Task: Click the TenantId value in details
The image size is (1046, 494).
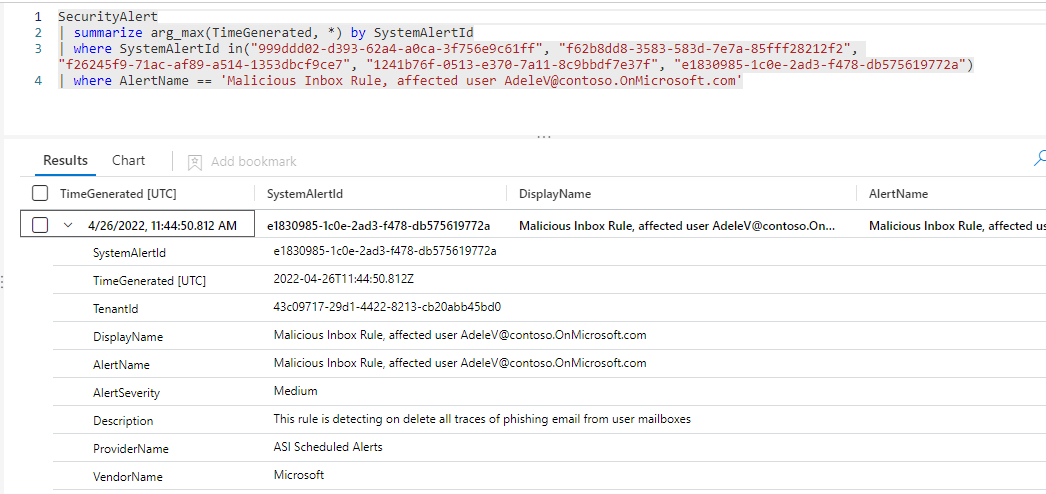Action: pos(387,307)
